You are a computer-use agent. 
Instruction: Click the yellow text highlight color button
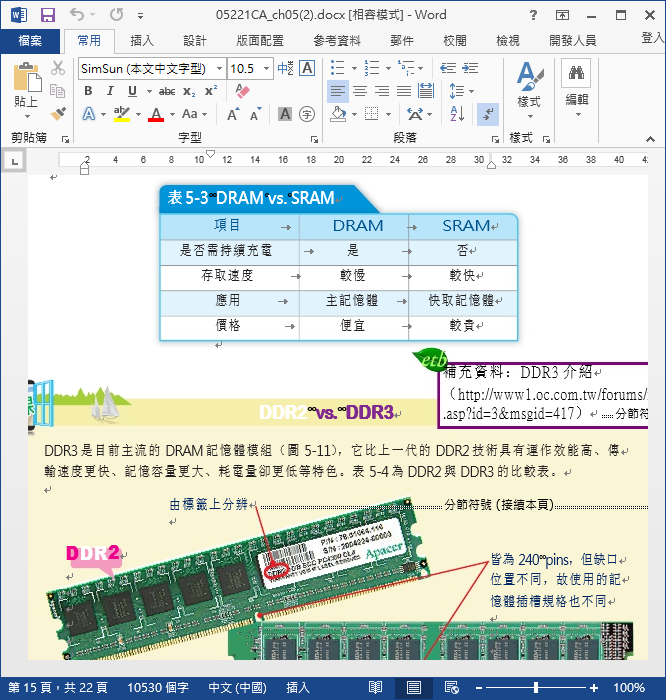[121, 114]
